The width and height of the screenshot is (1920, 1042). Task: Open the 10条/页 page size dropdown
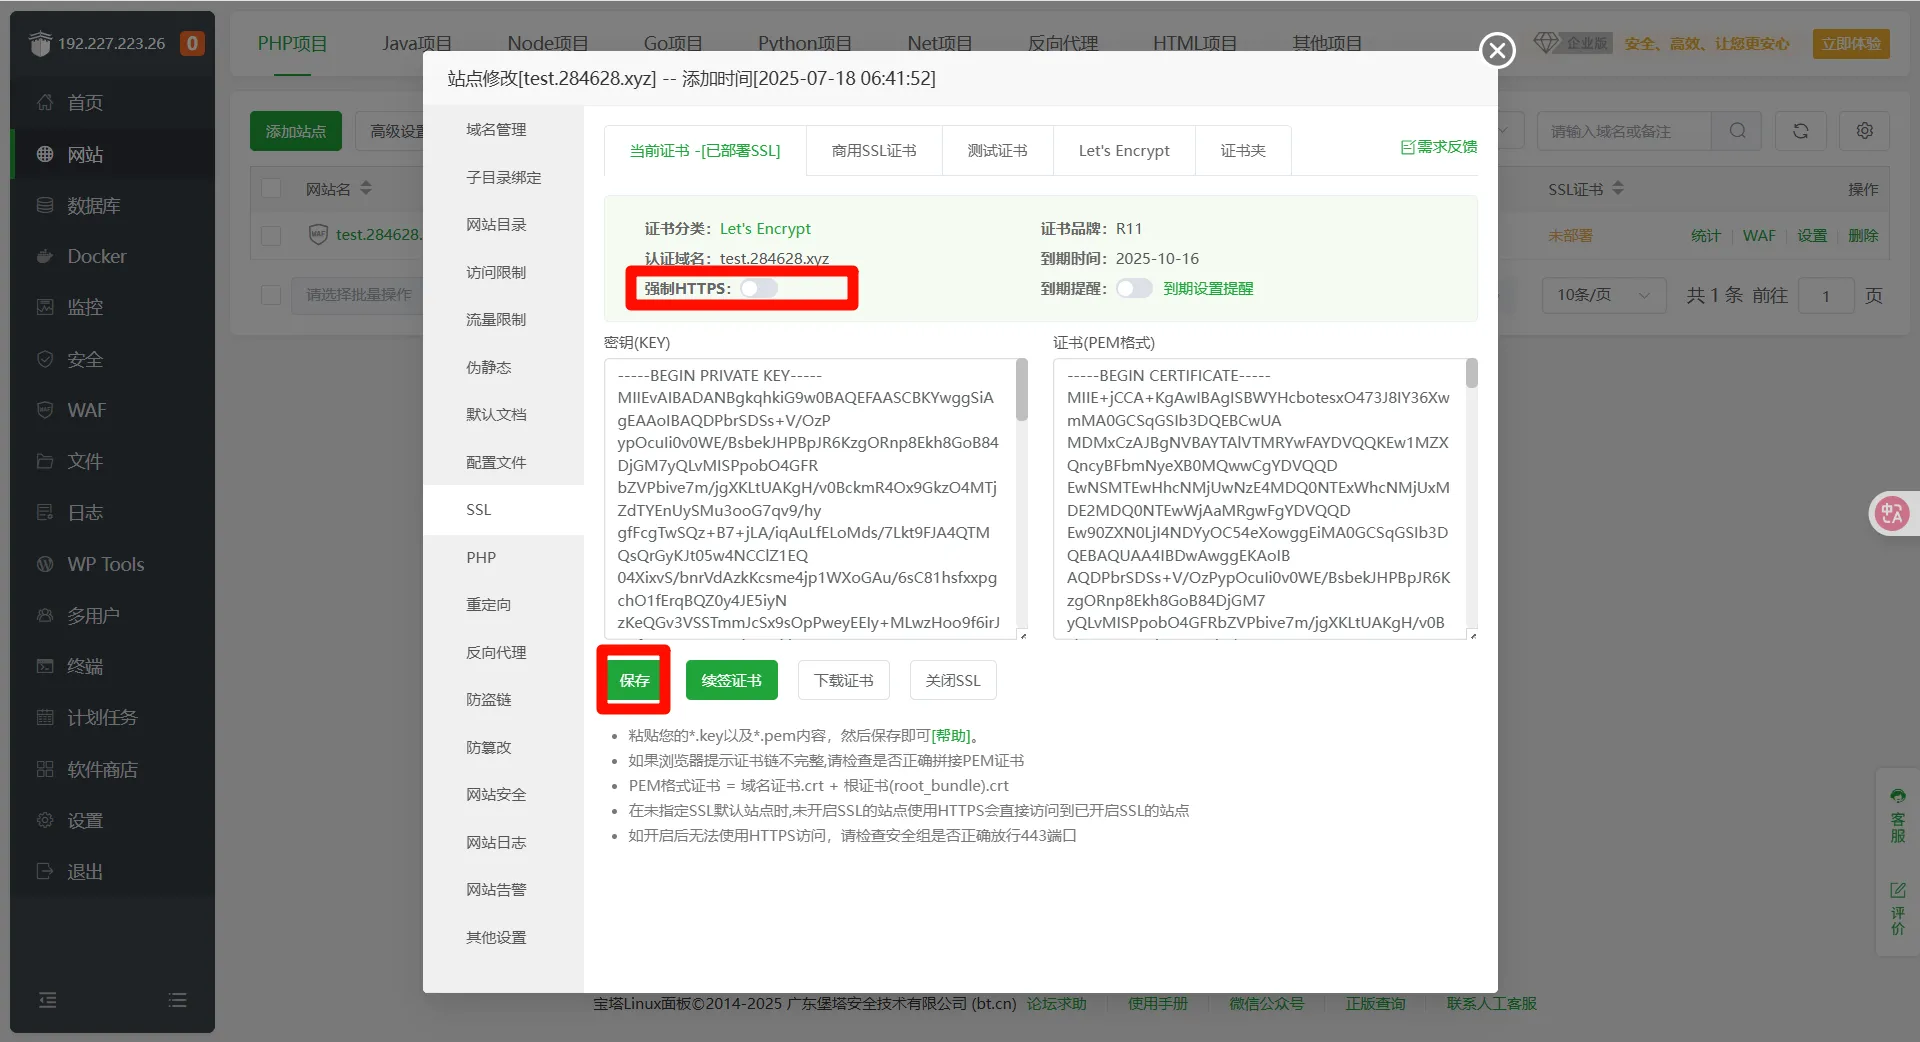tap(1602, 295)
